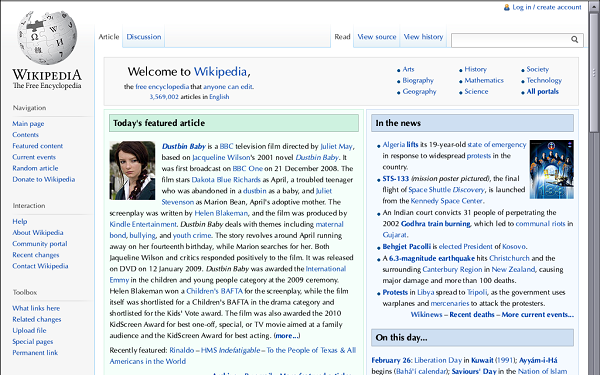Open Current events sidebar link
The width and height of the screenshot is (600, 375).
[x=34, y=157]
